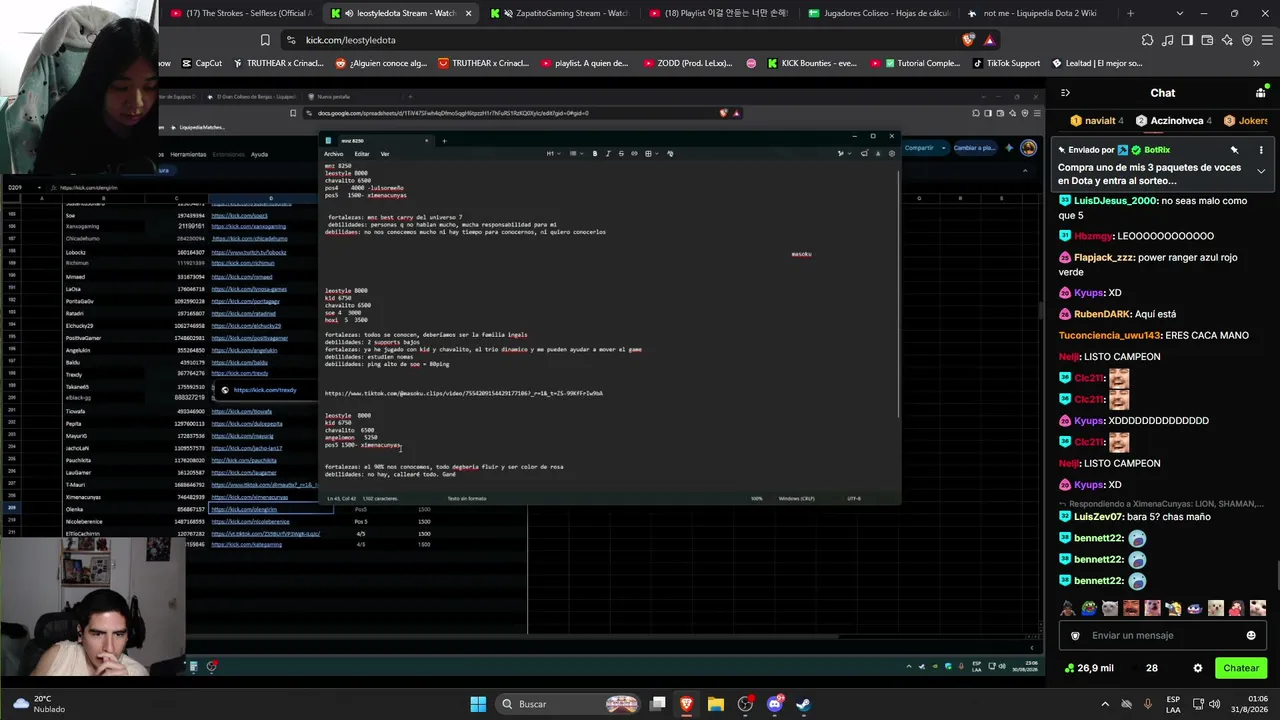Click username LuisDJesus_2000 in chat
Screen dimensions: 1280x720
point(1115,201)
